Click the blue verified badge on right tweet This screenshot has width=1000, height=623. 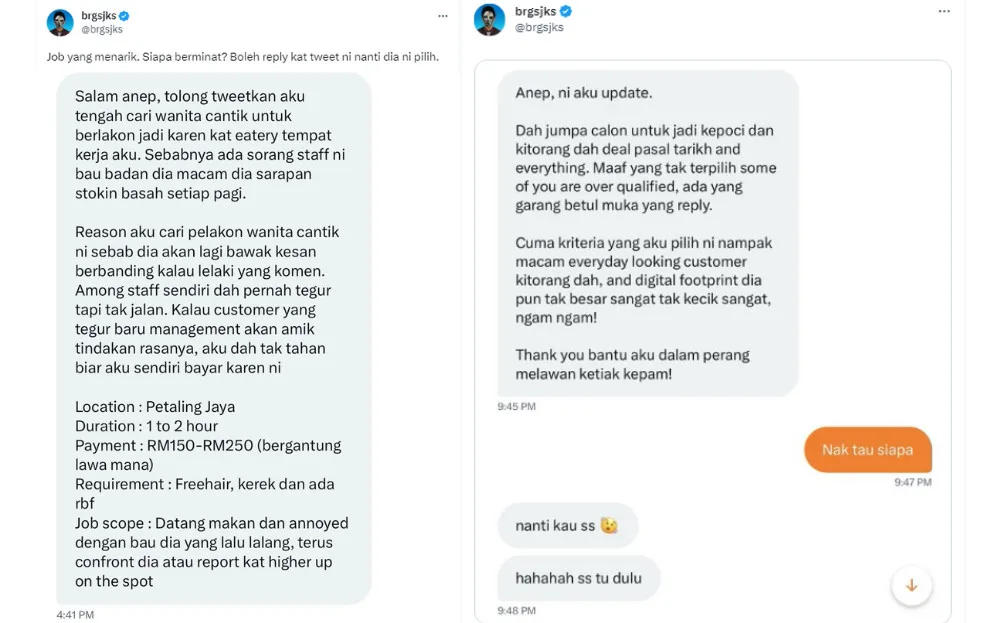[566, 11]
